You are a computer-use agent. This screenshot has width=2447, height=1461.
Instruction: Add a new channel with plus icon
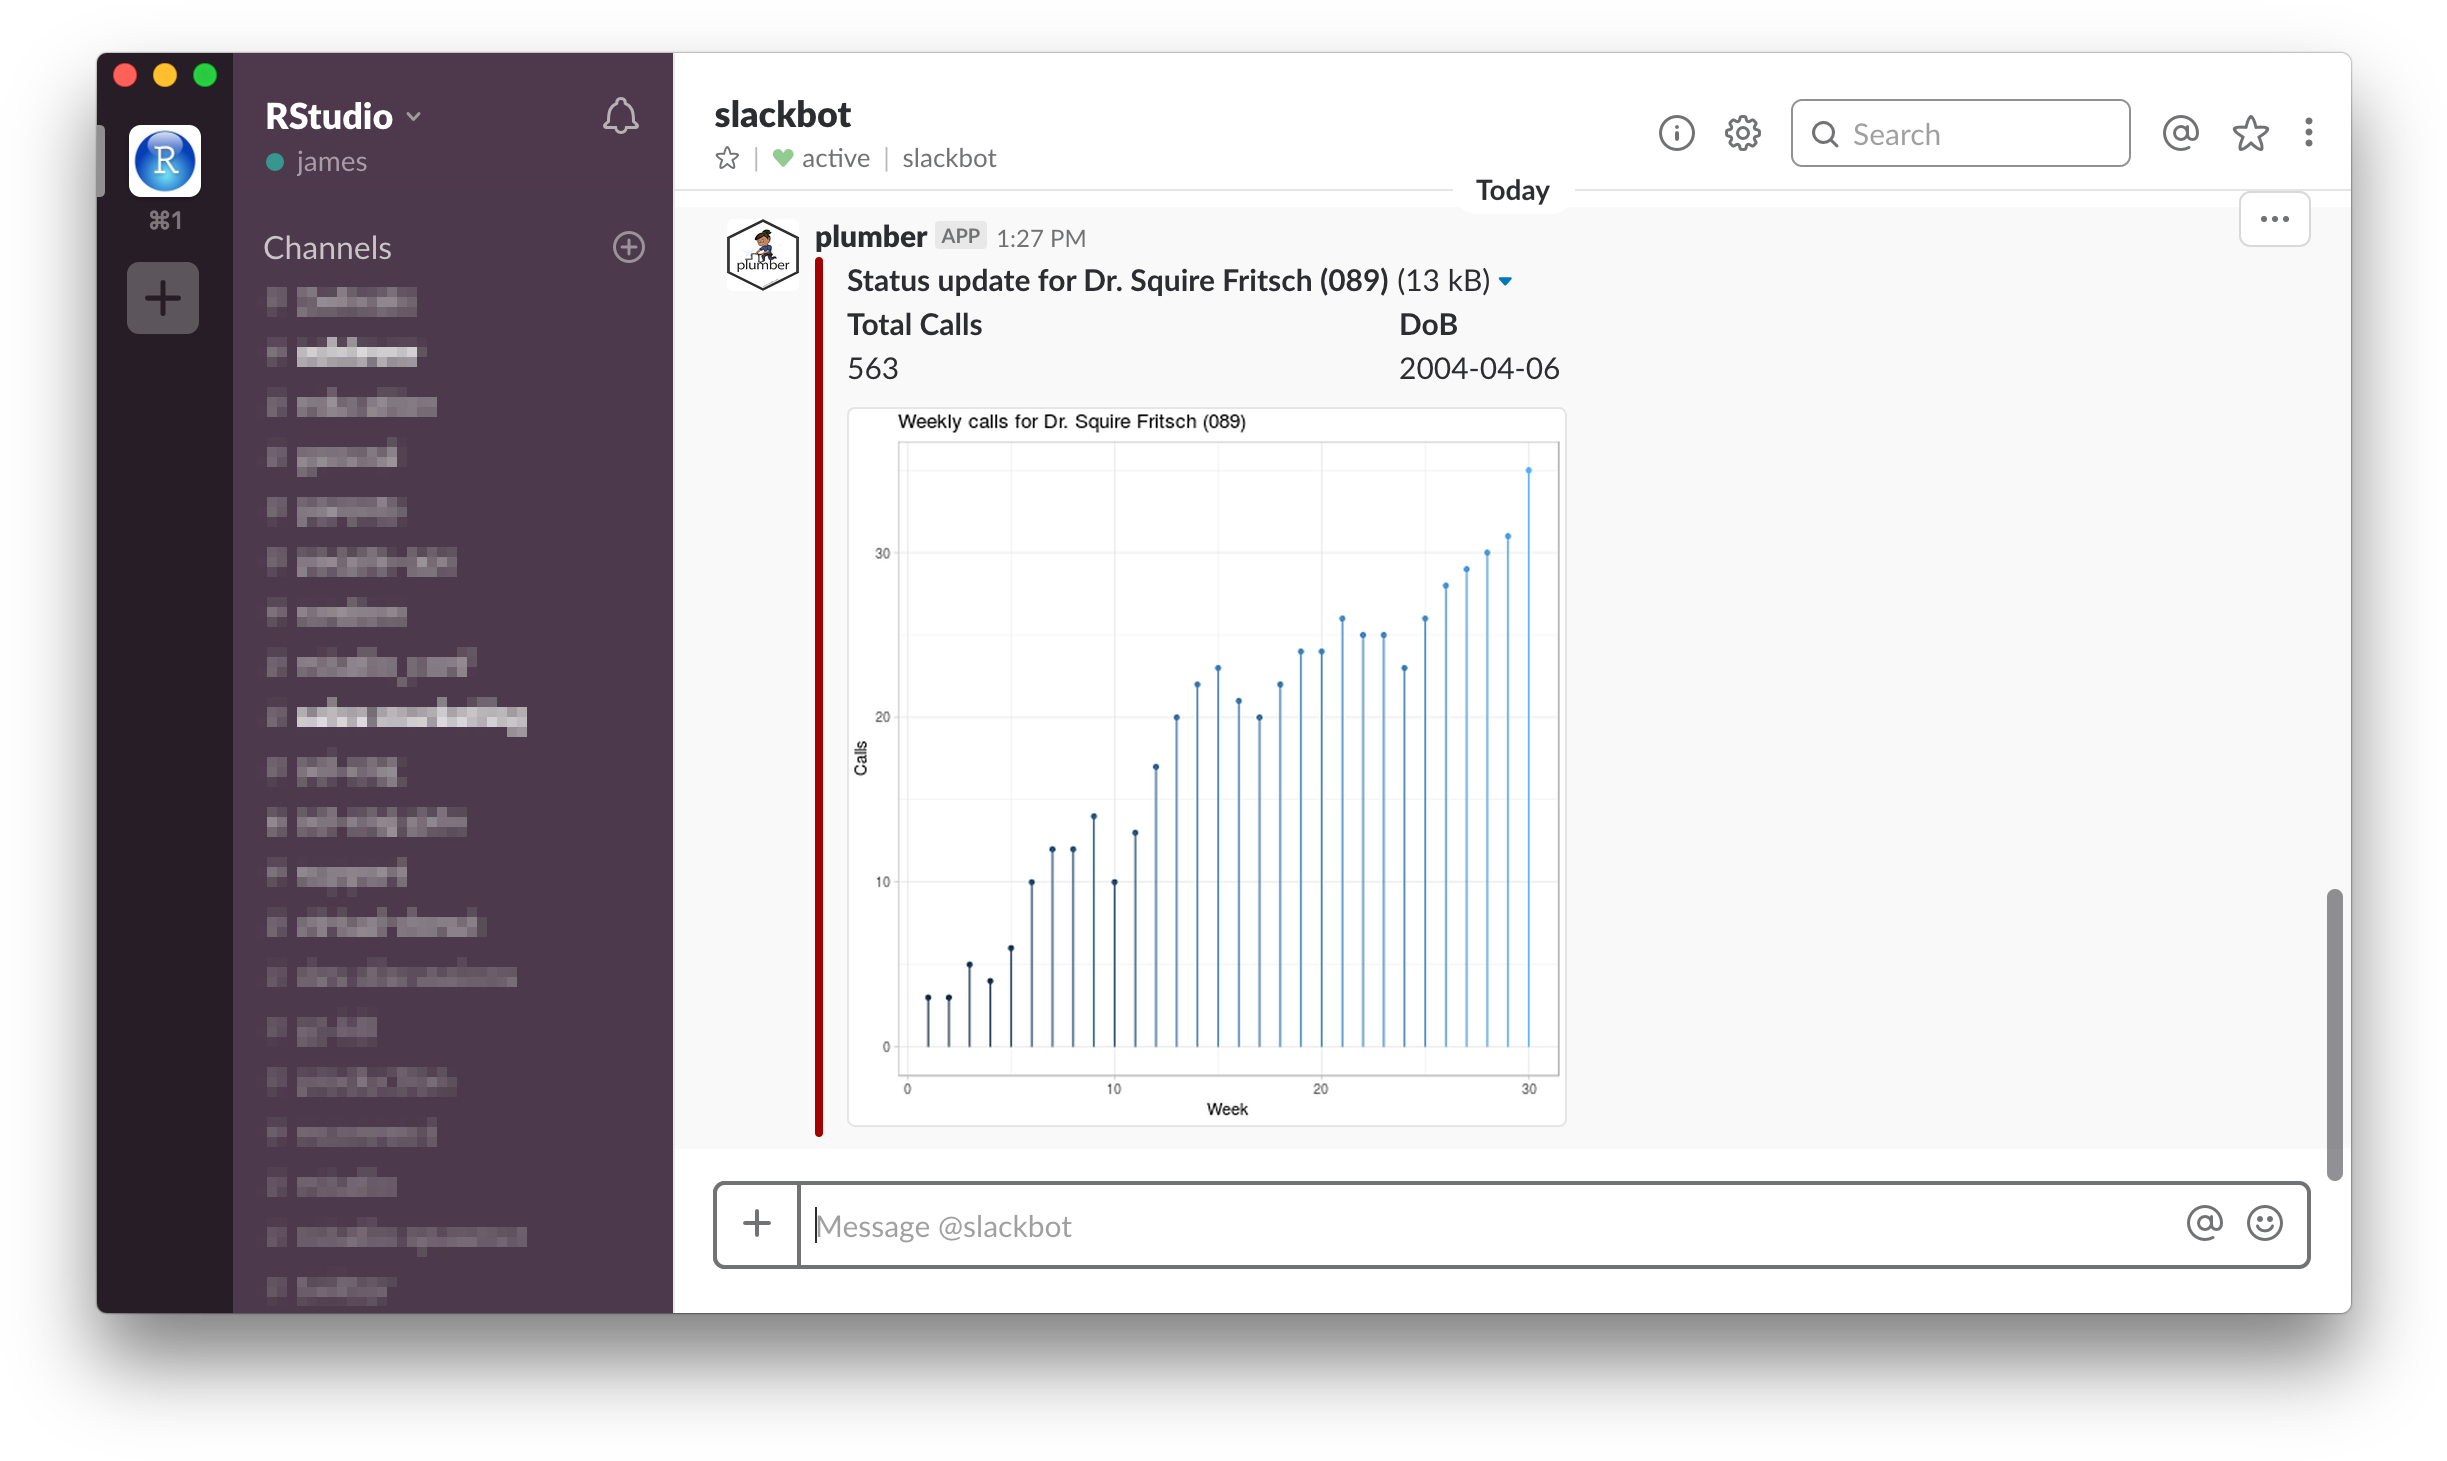tap(628, 247)
